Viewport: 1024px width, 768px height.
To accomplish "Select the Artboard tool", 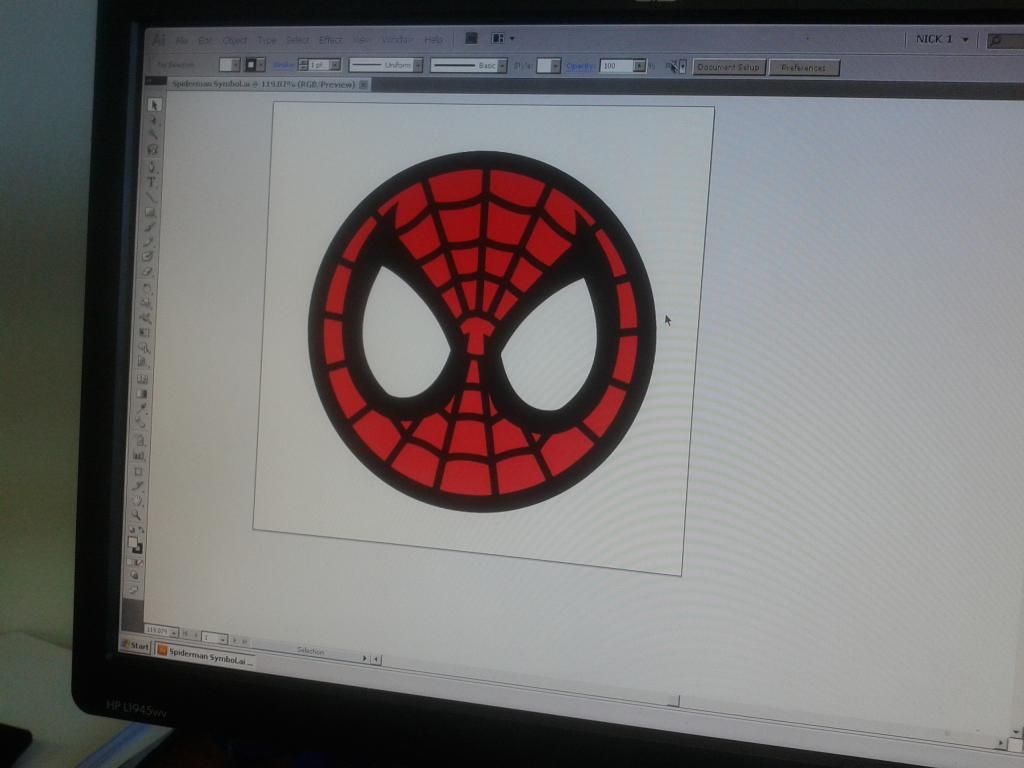I will [138, 472].
